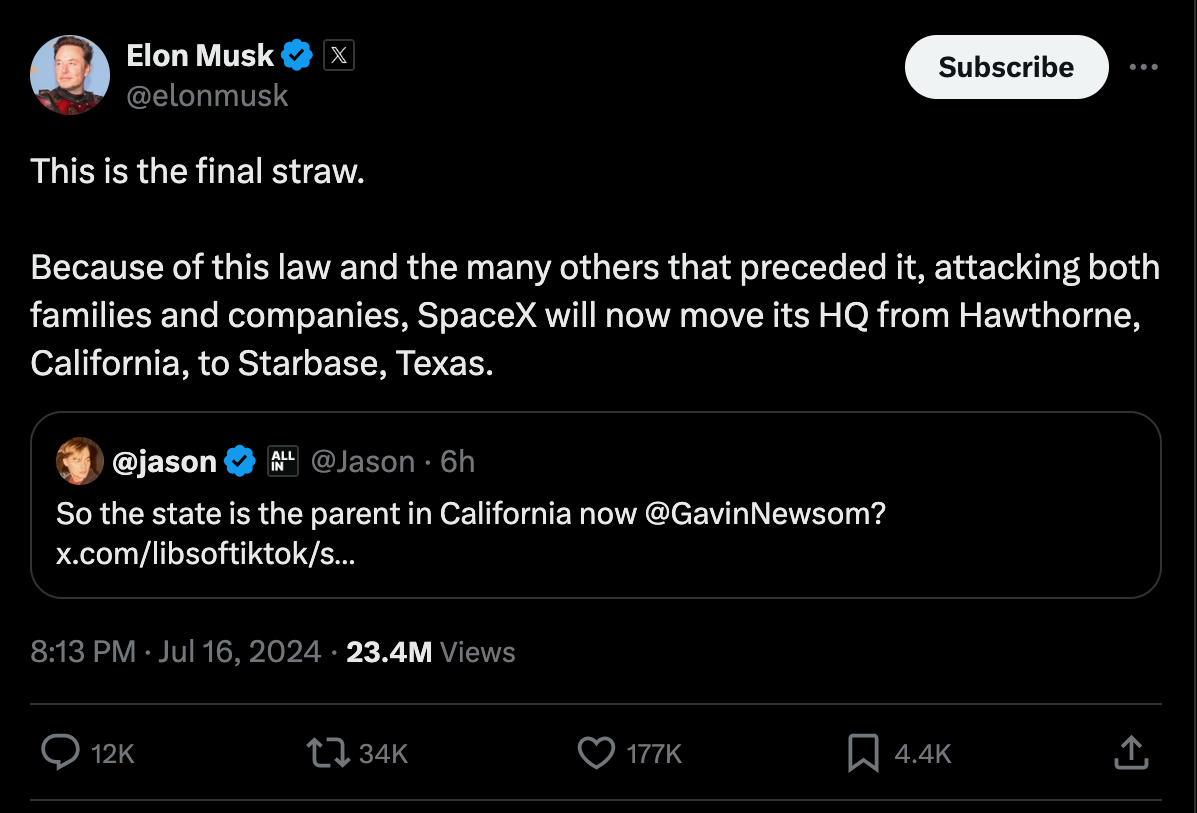This screenshot has width=1197, height=813.
Task: Like the post with the heart icon
Action: point(597,753)
